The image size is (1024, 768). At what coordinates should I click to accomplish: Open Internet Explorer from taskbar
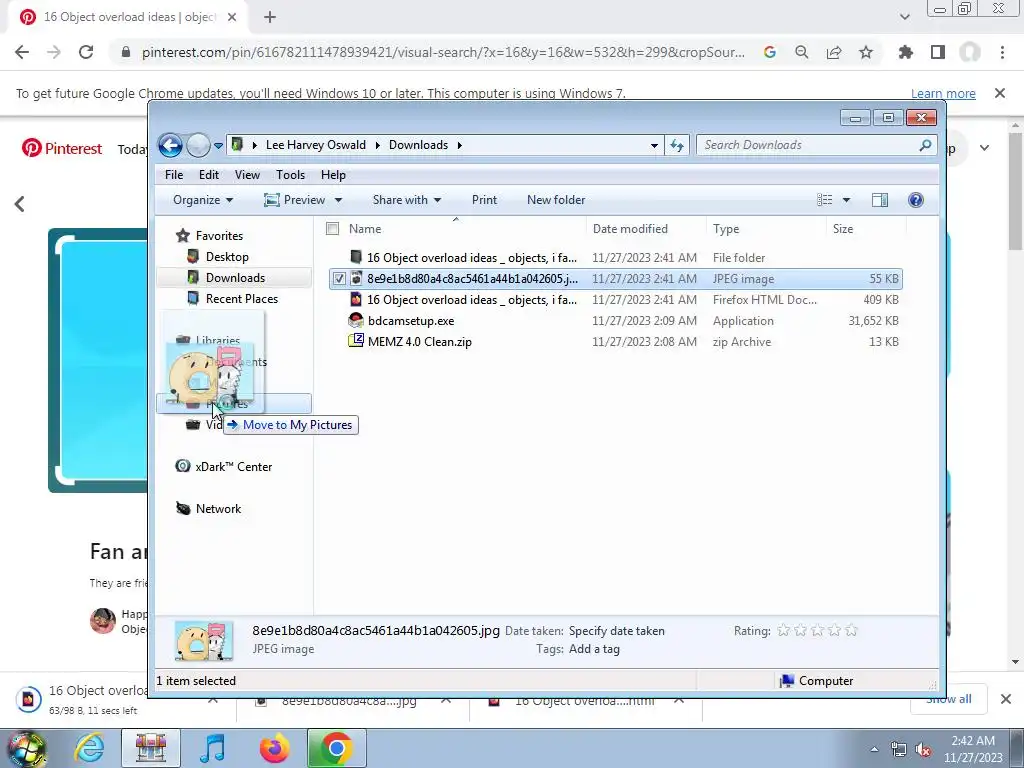[x=89, y=748]
